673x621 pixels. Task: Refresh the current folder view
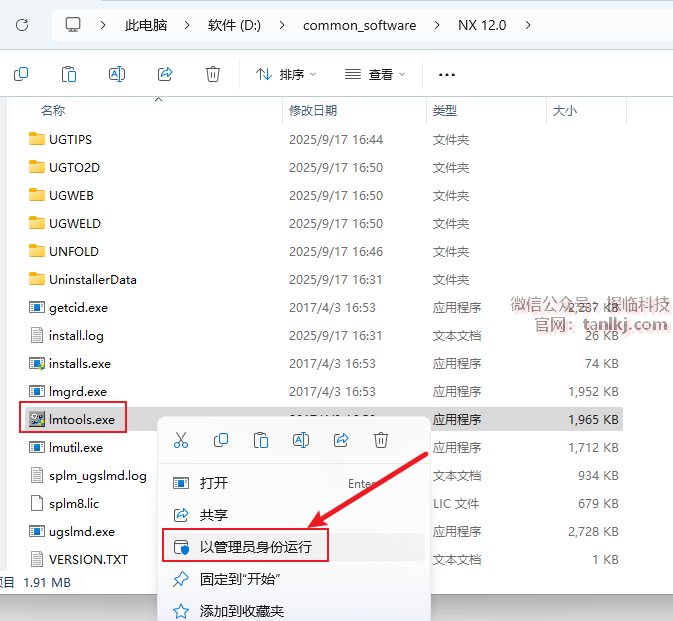(x=22, y=25)
